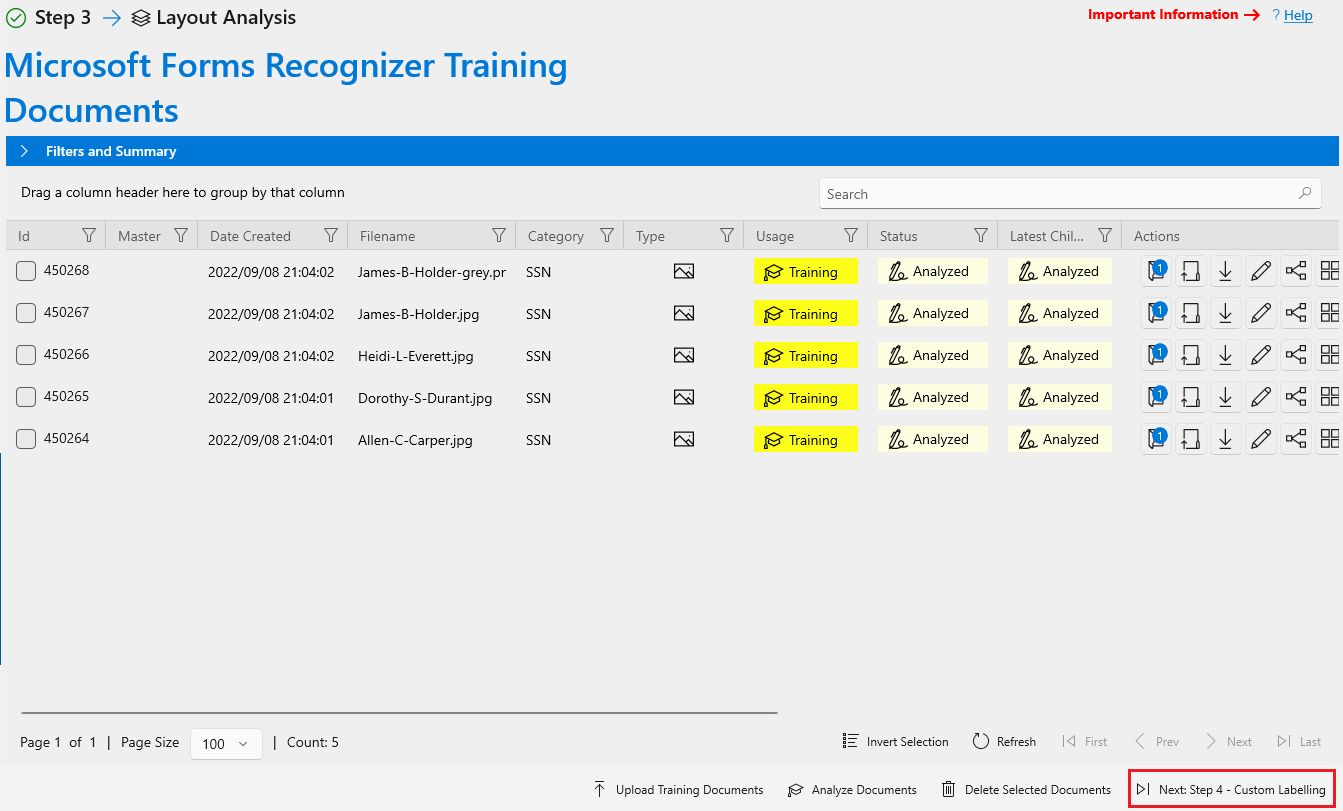Click the page-upload icon for Dorothy-S-Durant.jpg
This screenshot has width=1343, height=811.
point(1191,397)
